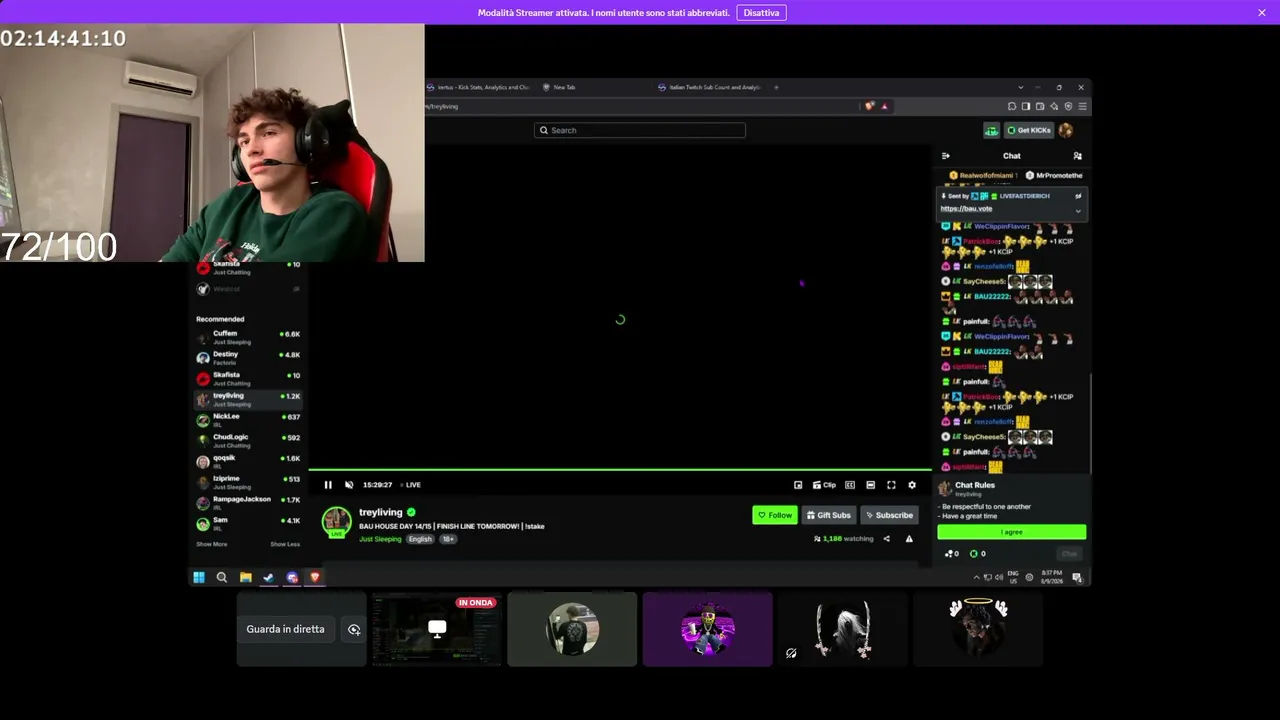Create a Clip of the stream

[x=824, y=485]
